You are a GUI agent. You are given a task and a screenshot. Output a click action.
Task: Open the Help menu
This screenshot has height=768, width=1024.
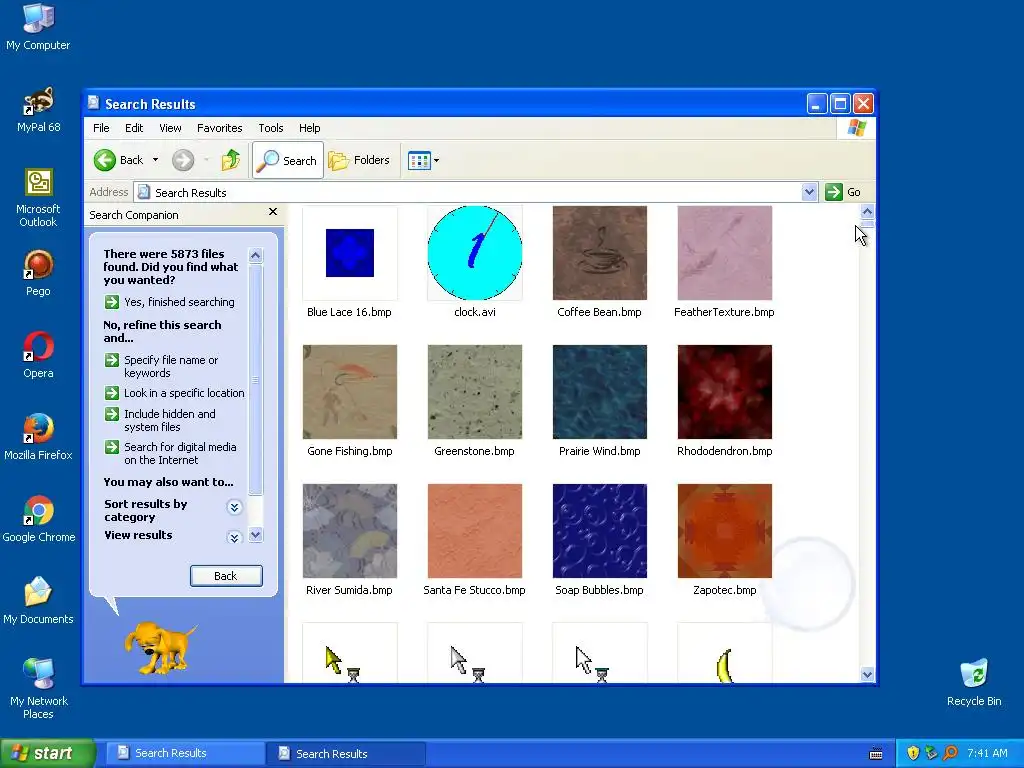pyautogui.click(x=310, y=128)
